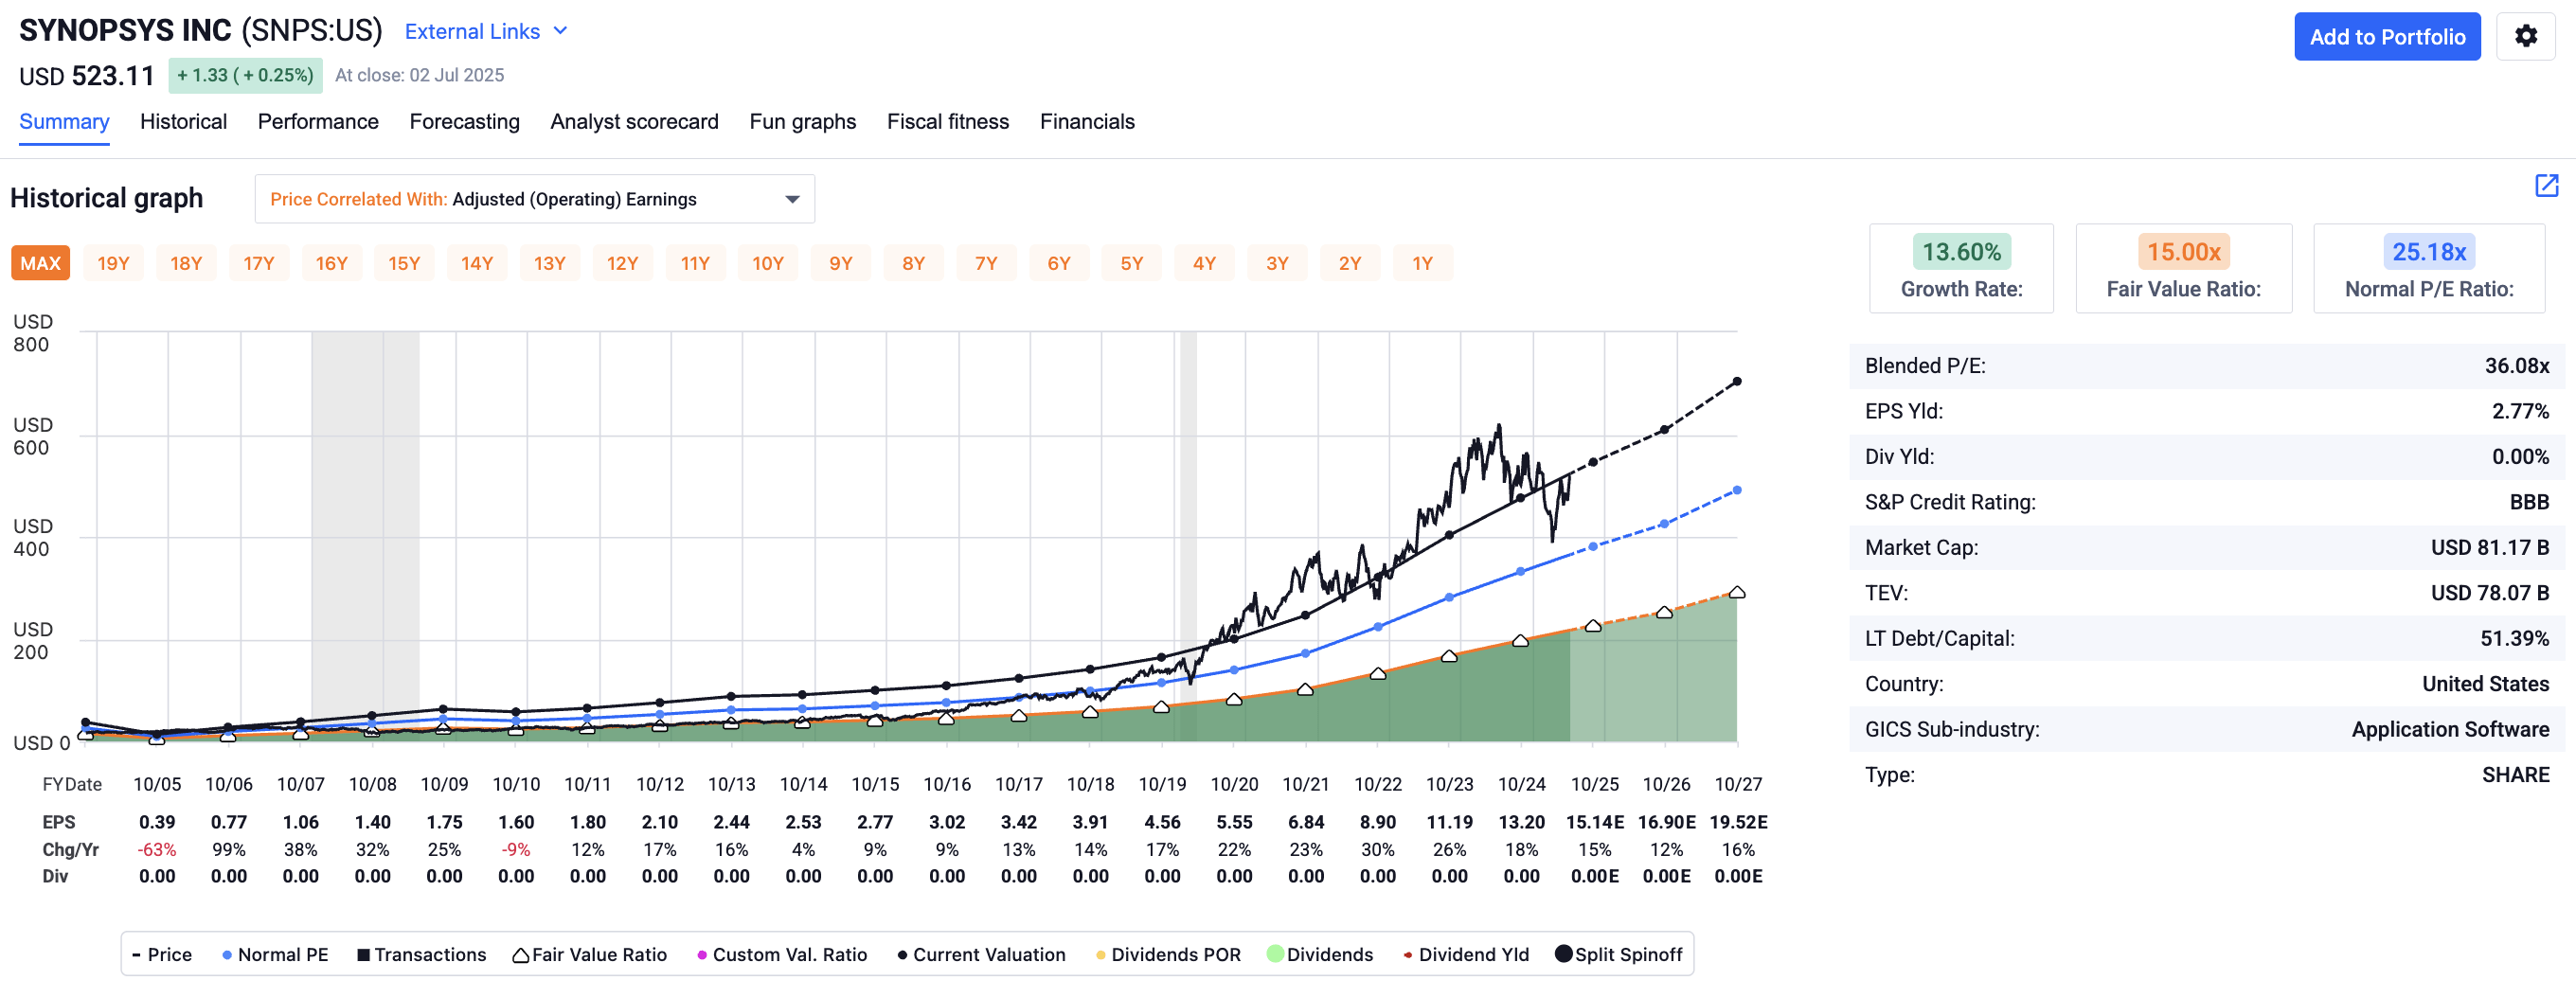Click the Add to Portfolio button

coord(2388,36)
